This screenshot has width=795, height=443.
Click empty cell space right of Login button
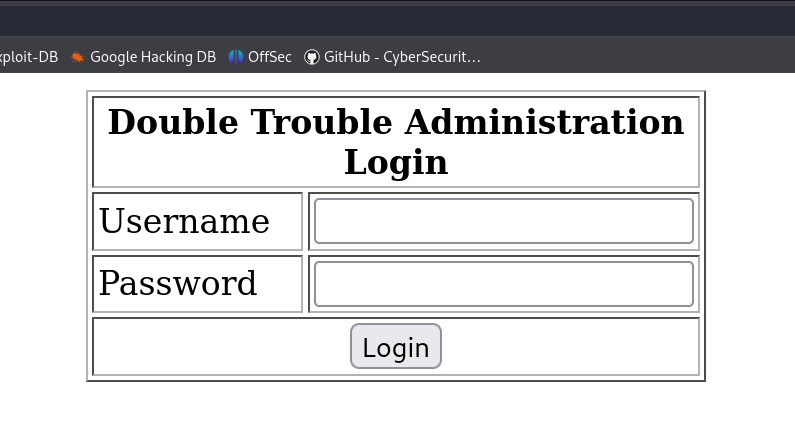point(570,347)
